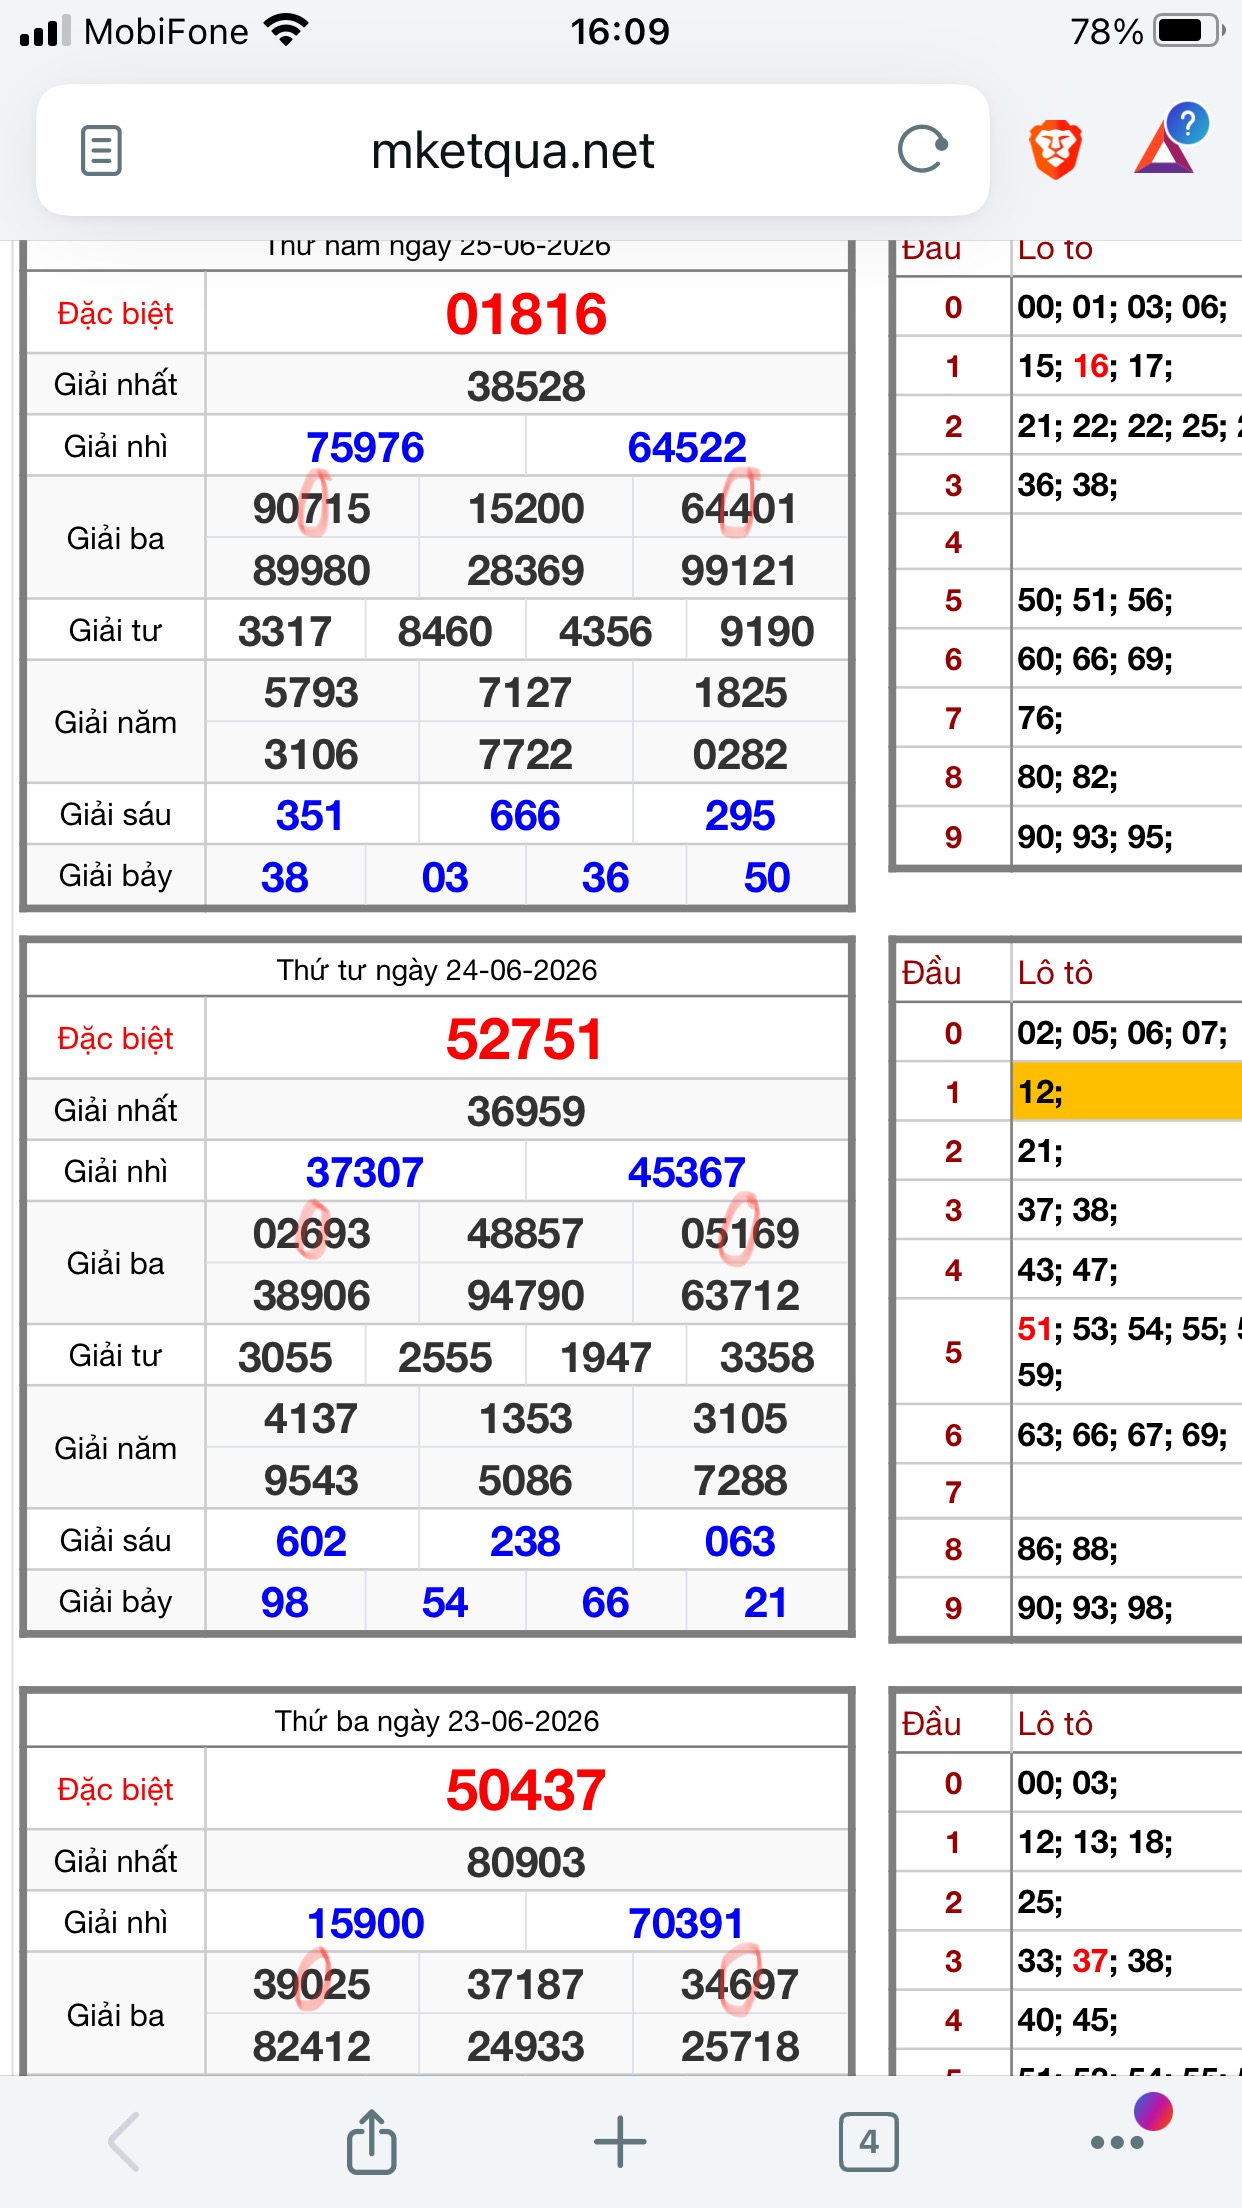Tap lô tô row 63; 66; 67; 69;
The width and height of the screenshot is (1242, 2208).
pyautogui.click(x=1122, y=1435)
